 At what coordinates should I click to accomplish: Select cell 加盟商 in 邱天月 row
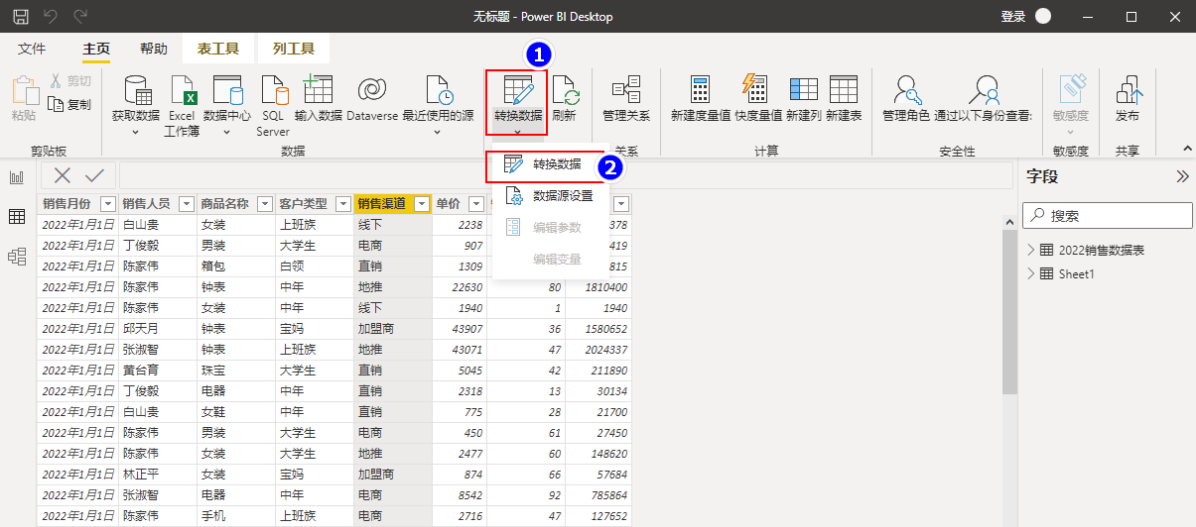pyautogui.click(x=392, y=328)
